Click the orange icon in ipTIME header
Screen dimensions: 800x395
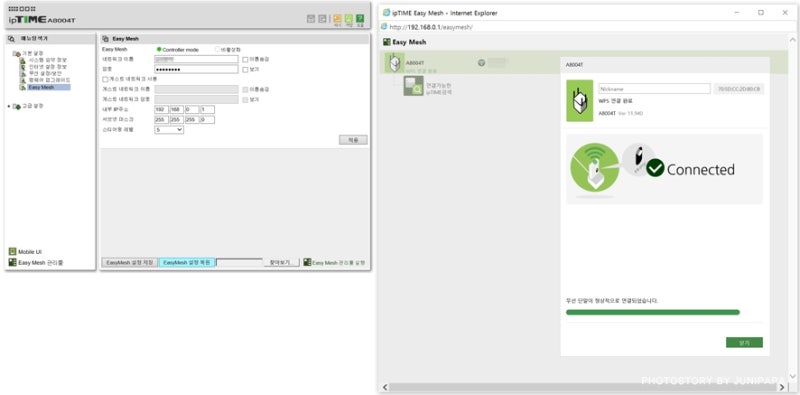(337, 19)
